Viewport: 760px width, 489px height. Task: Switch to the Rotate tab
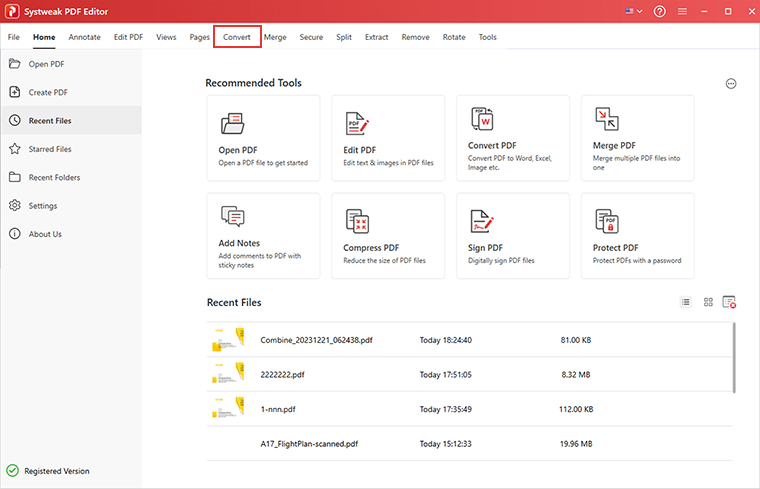pos(454,37)
